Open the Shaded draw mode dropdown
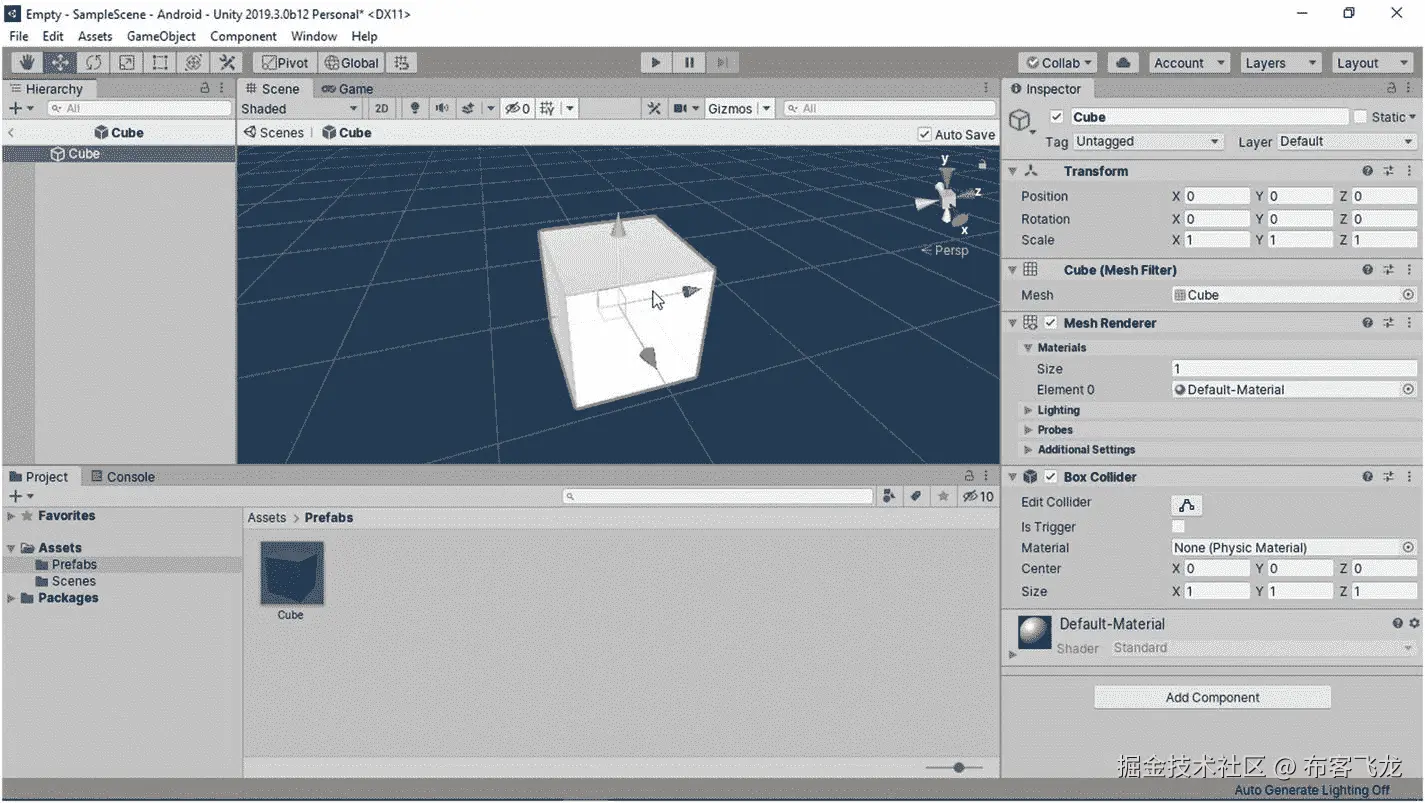1425x803 pixels. click(x=298, y=108)
